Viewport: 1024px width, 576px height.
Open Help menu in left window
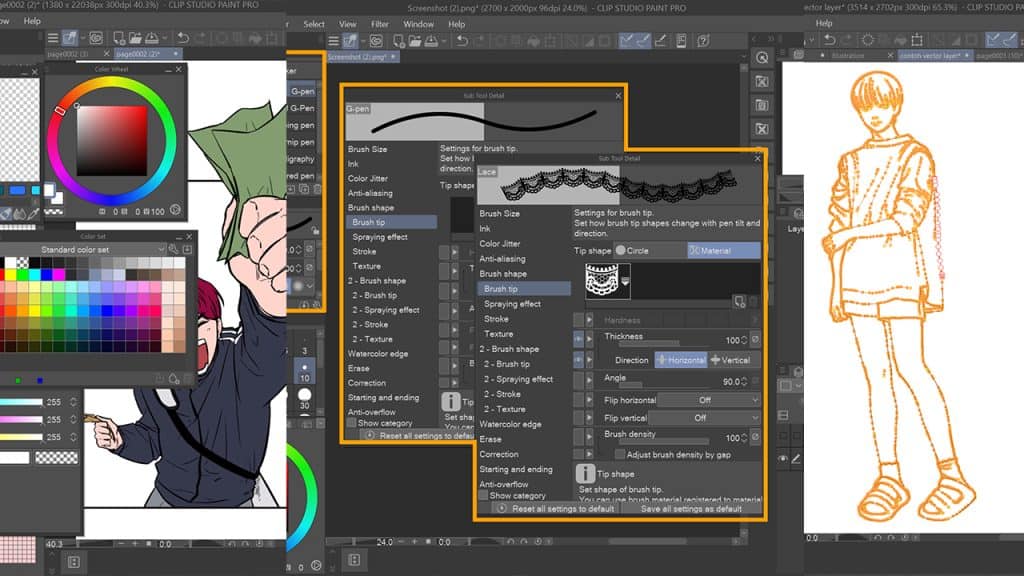click(32, 21)
